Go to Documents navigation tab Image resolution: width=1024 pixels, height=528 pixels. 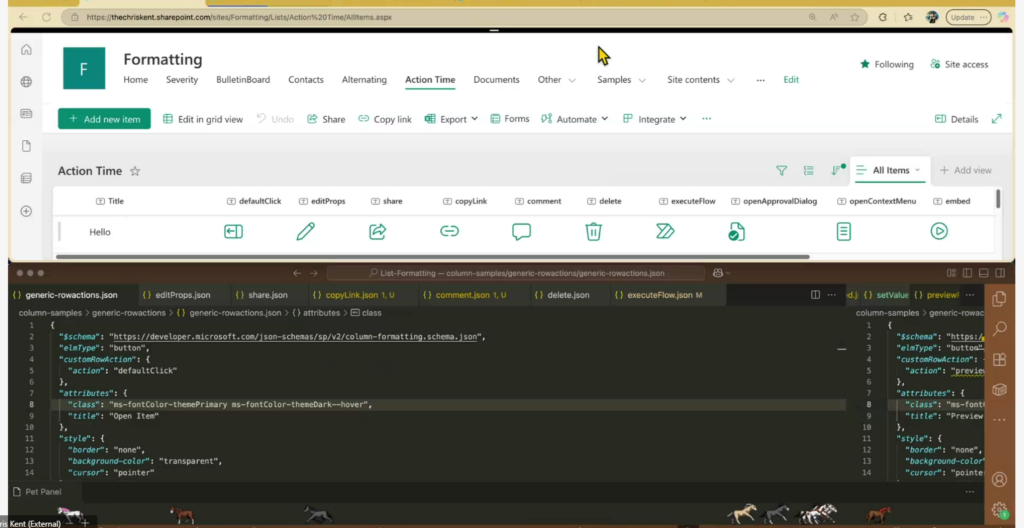click(496, 80)
